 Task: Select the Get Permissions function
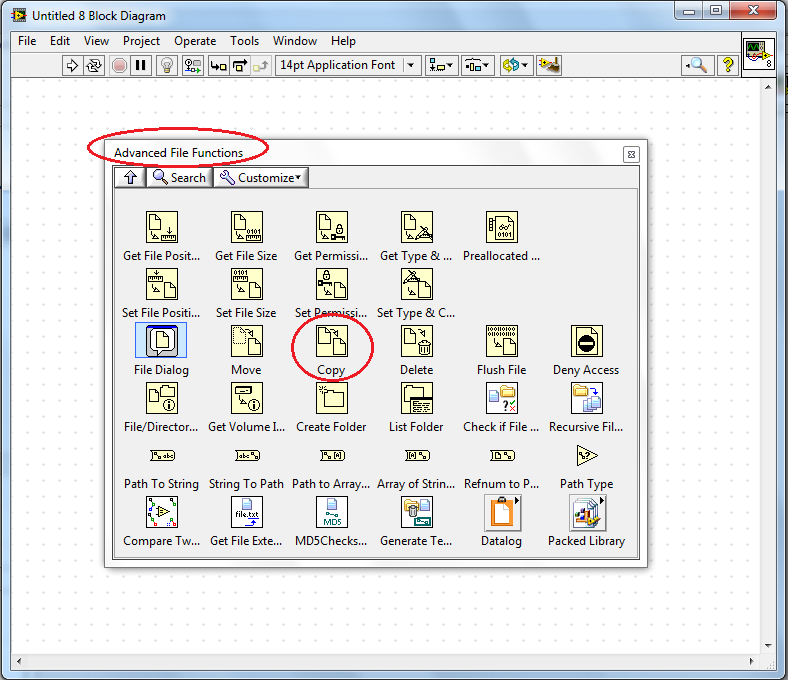(x=331, y=227)
